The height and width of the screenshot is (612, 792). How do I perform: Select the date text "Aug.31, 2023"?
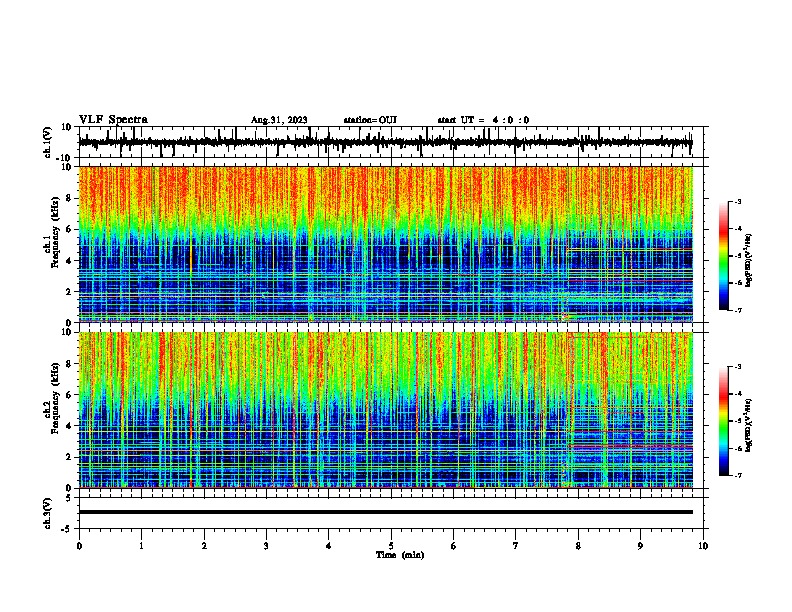point(279,120)
